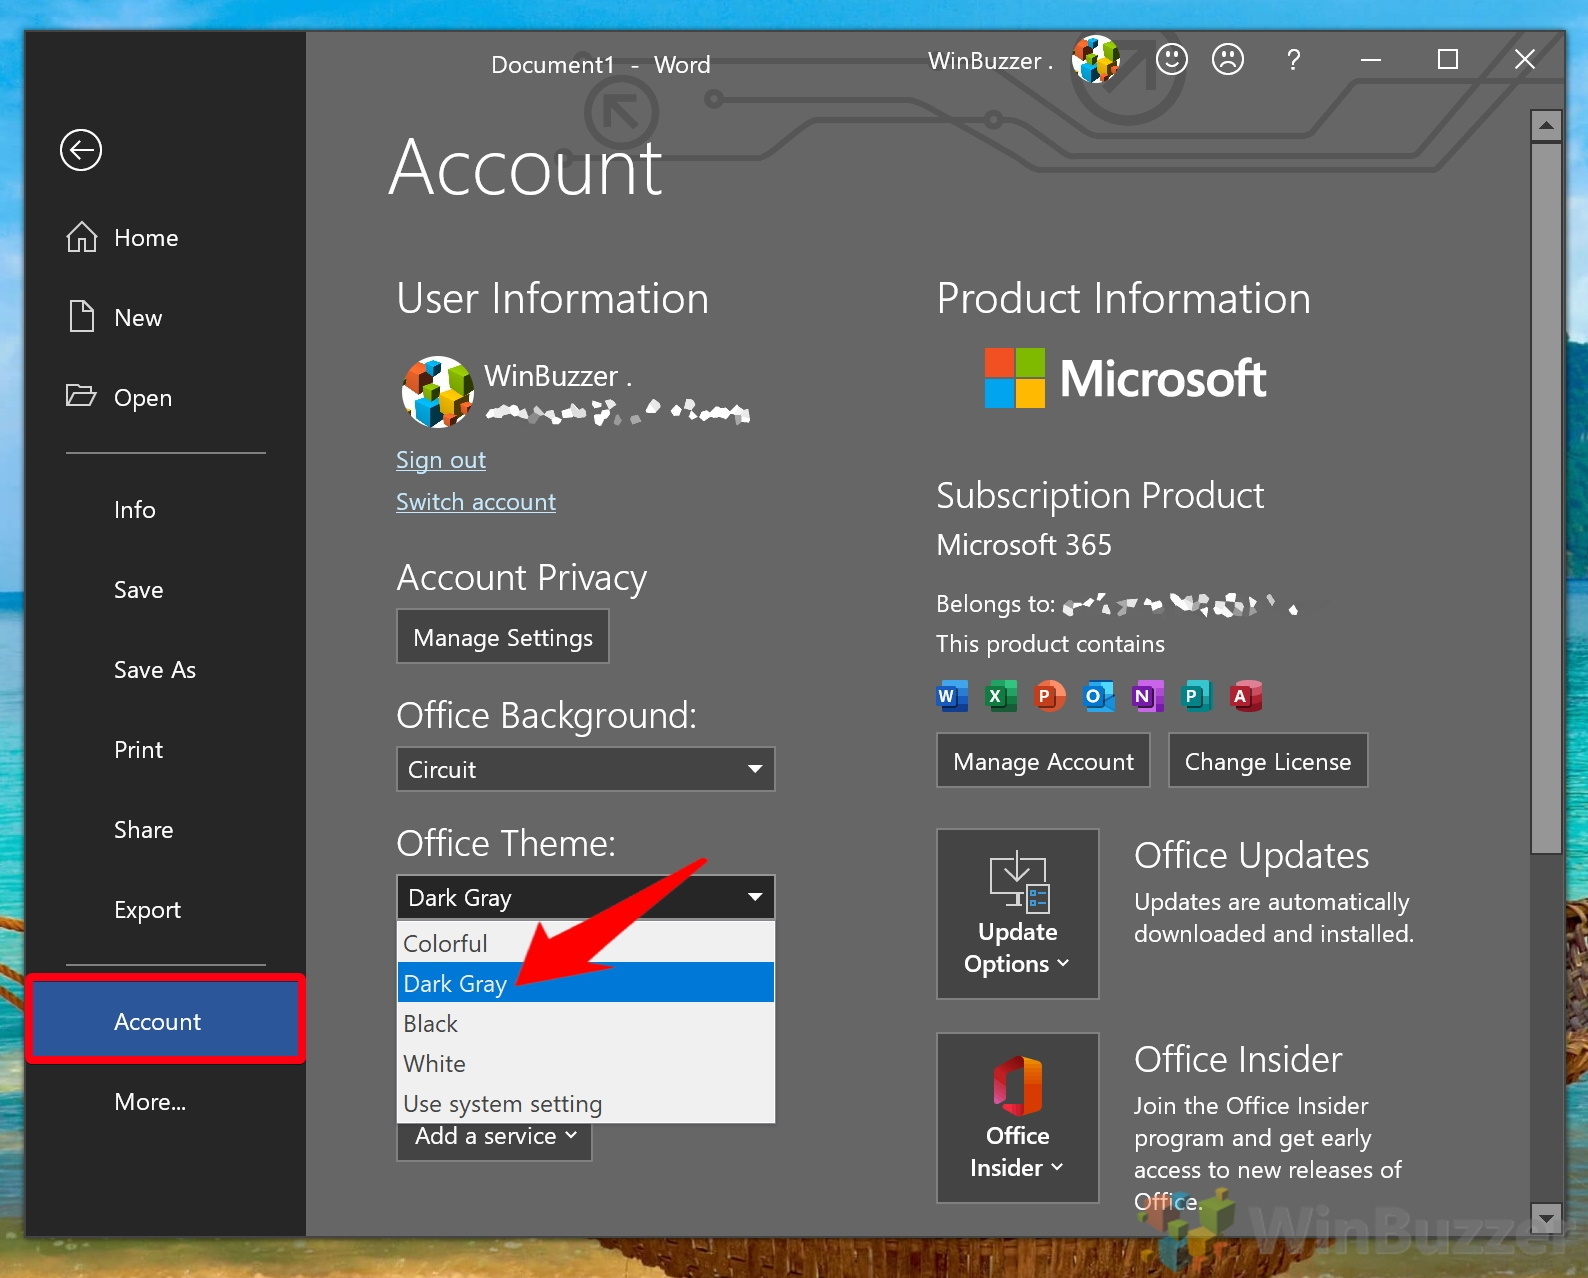
Task: Select Black theme option
Action: (x=586, y=1023)
